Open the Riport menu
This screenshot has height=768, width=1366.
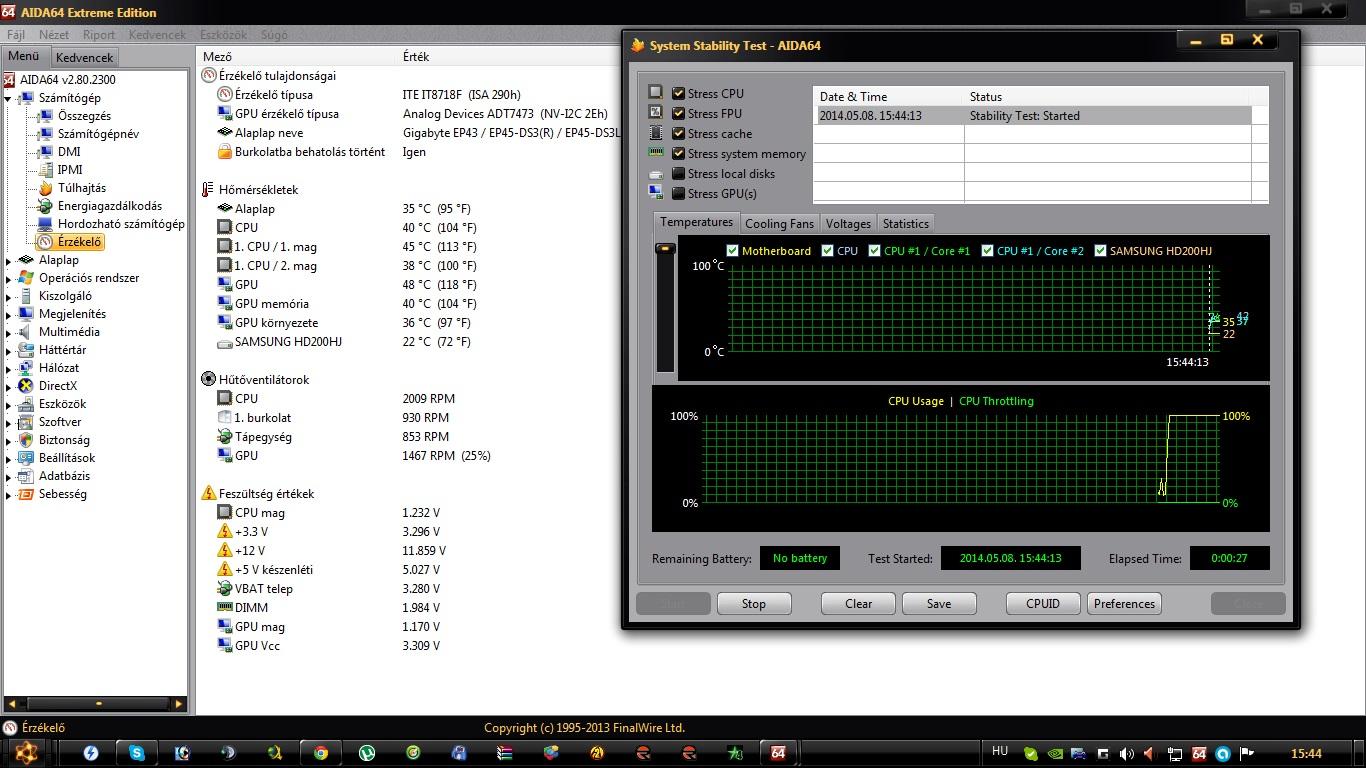coord(98,34)
